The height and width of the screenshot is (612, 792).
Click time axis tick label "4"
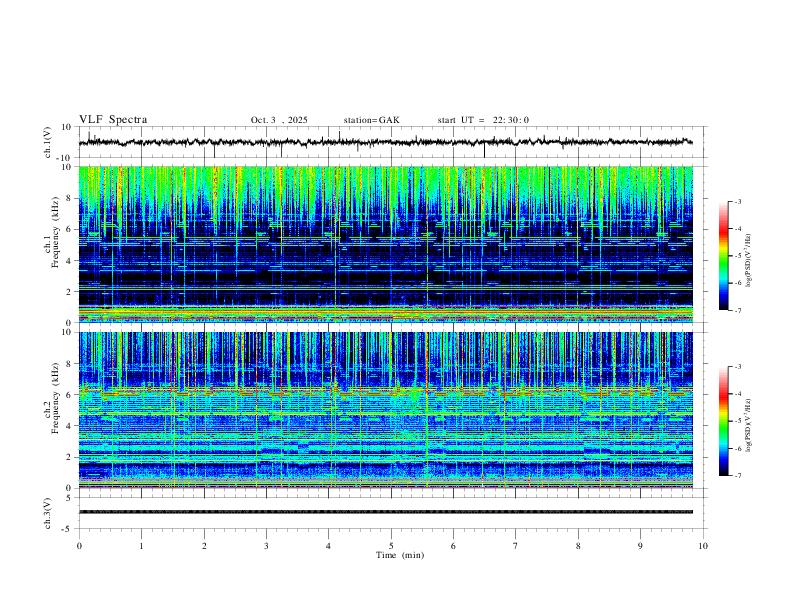coord(329,546)
